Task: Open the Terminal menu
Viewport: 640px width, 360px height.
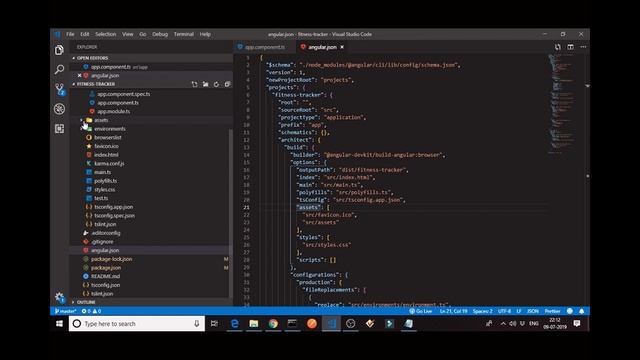Action: click(184, 34)
